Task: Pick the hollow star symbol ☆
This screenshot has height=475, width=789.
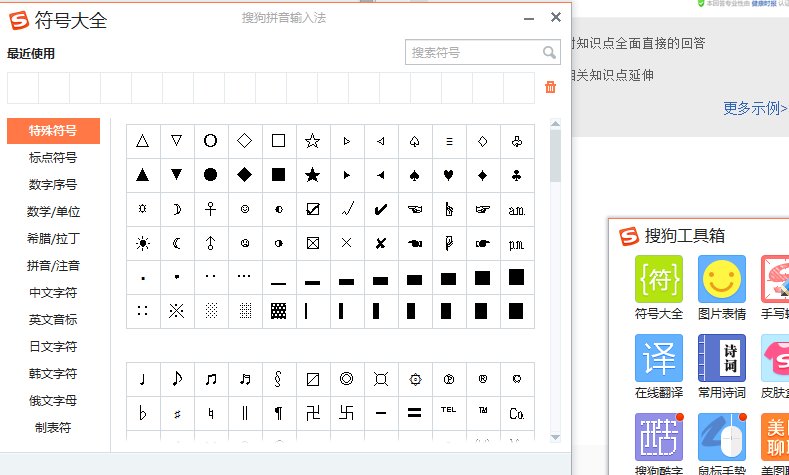Action: [x=312, y=141]
